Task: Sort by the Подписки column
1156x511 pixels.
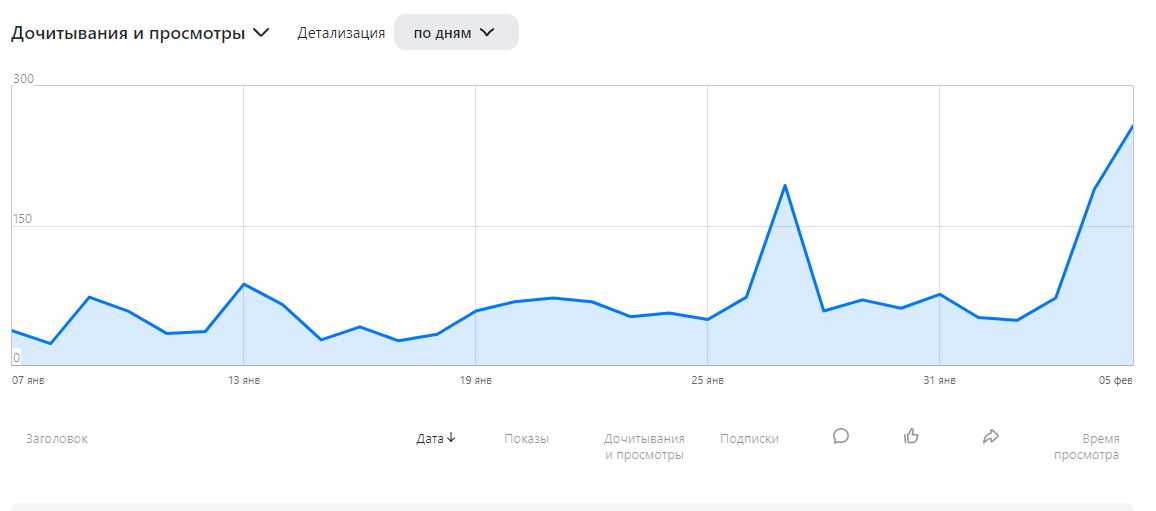Action: pos(749,439)
